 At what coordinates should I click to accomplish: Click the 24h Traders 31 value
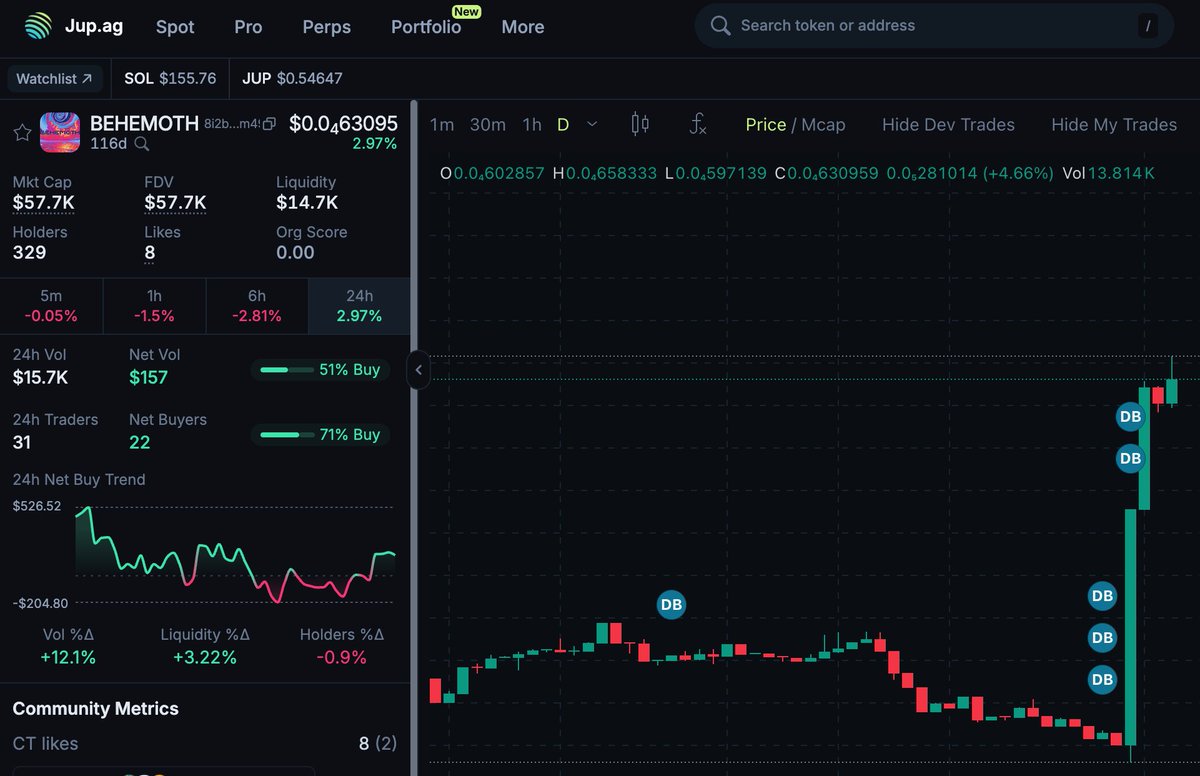(x=22, y=442)
